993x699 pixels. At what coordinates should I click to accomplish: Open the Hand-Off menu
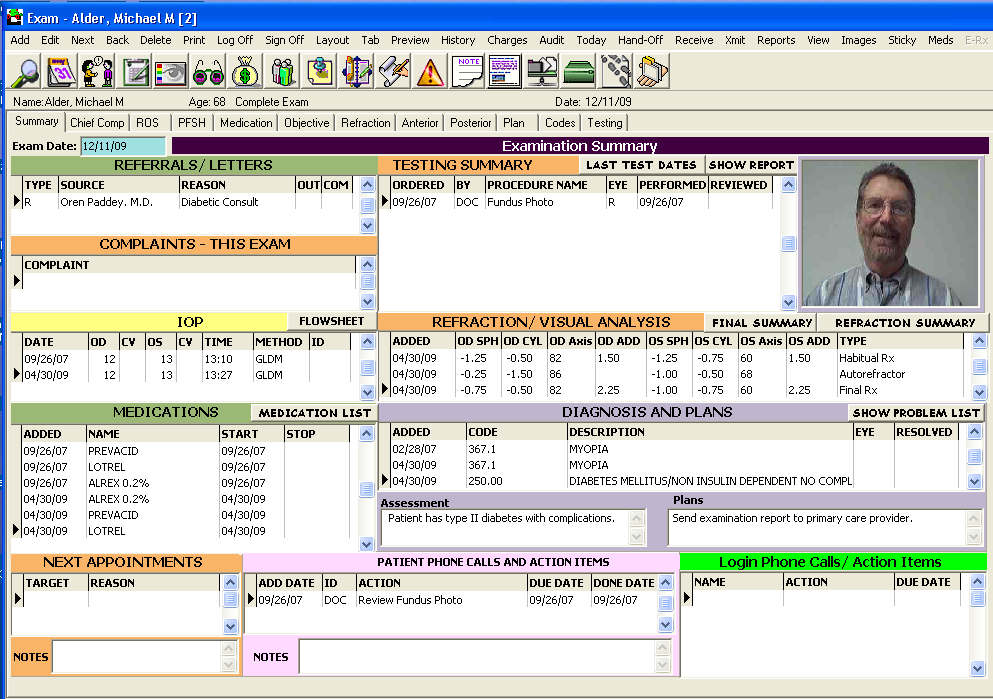tap(640, 40)
